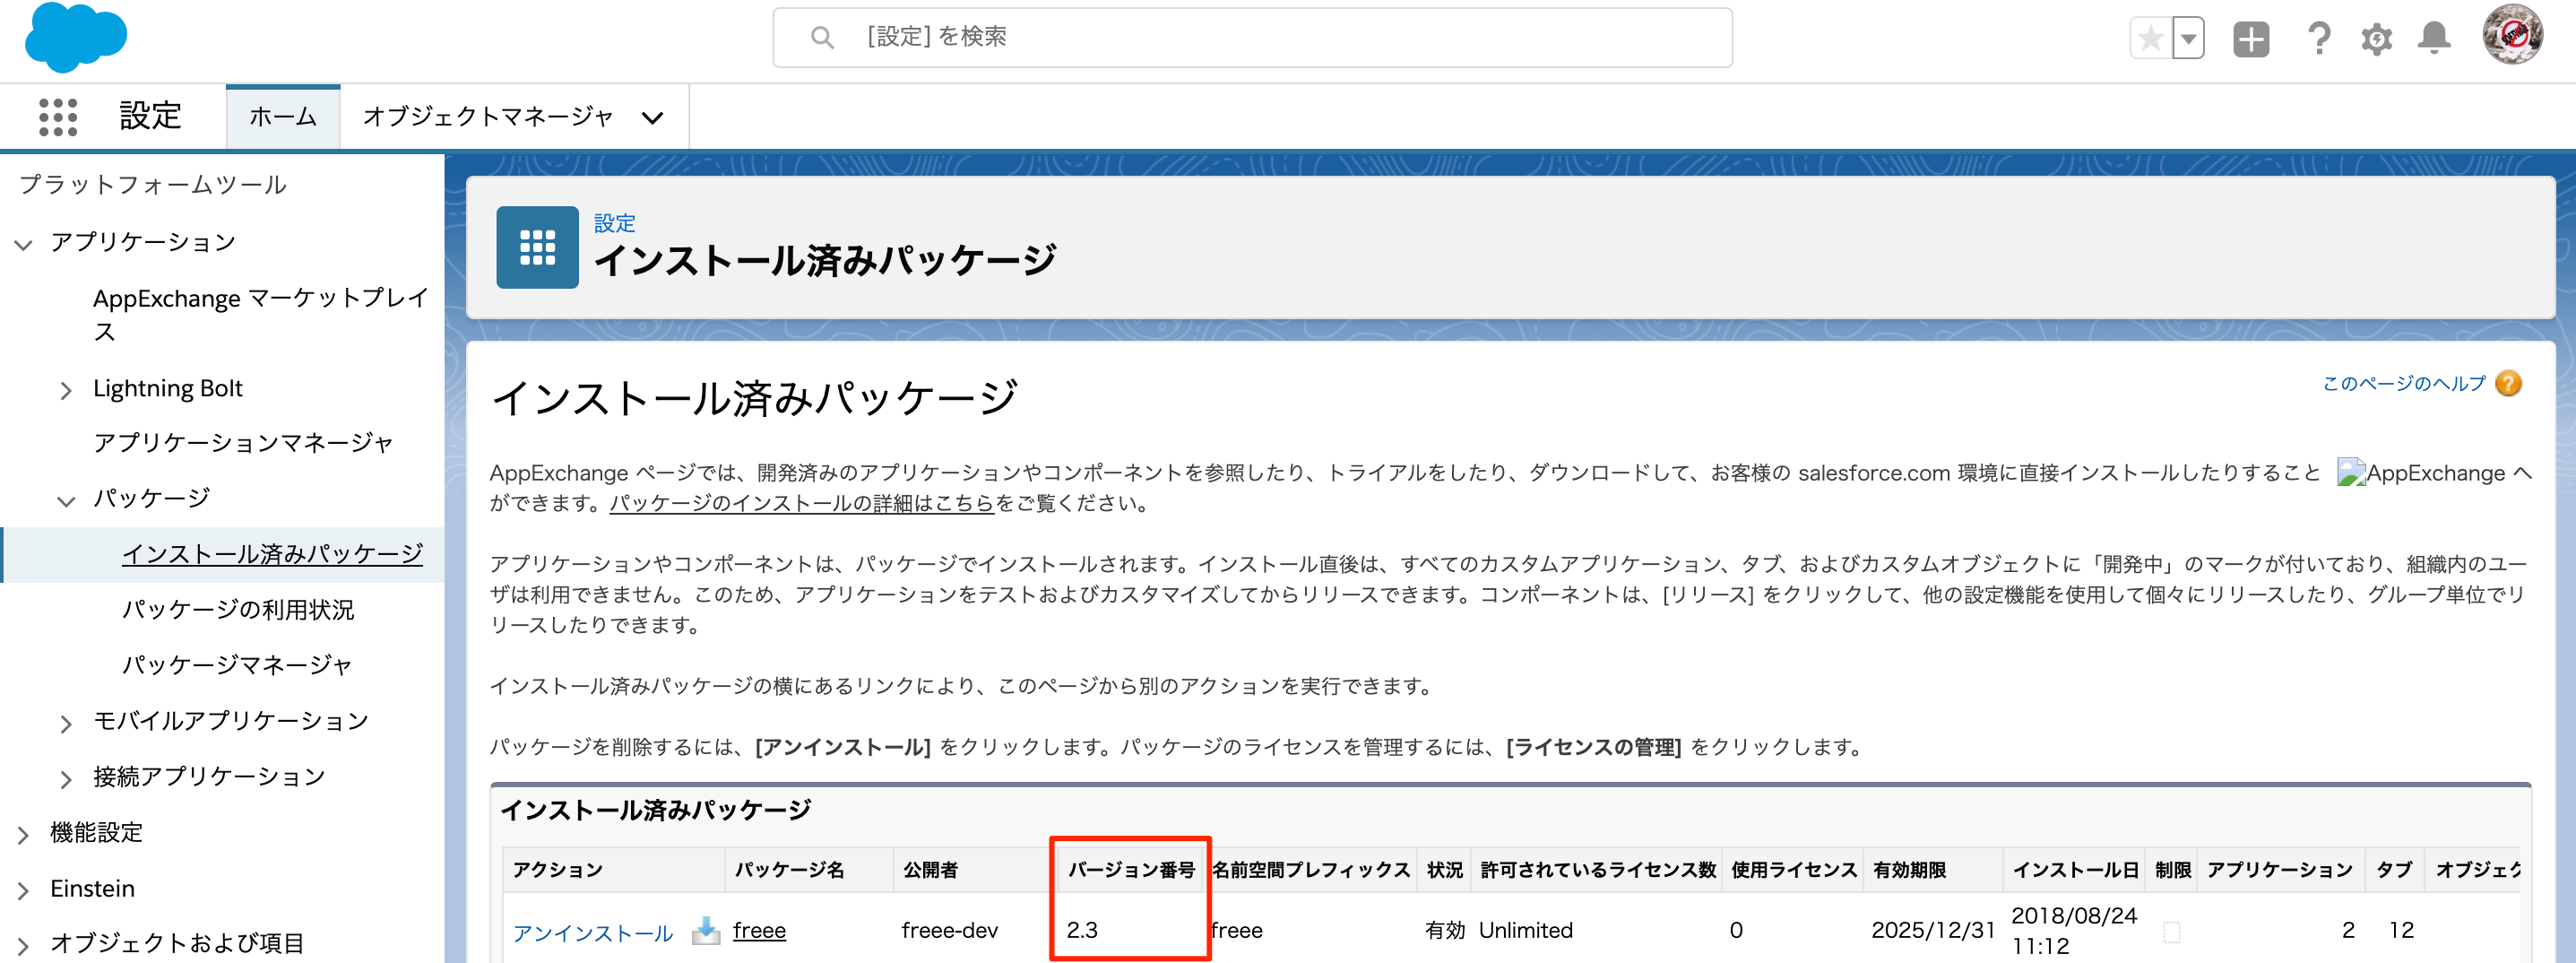2576x963 pixels.
Task: Click the プラットフォームツール sidebar heading
Action: tap(153, 185)
